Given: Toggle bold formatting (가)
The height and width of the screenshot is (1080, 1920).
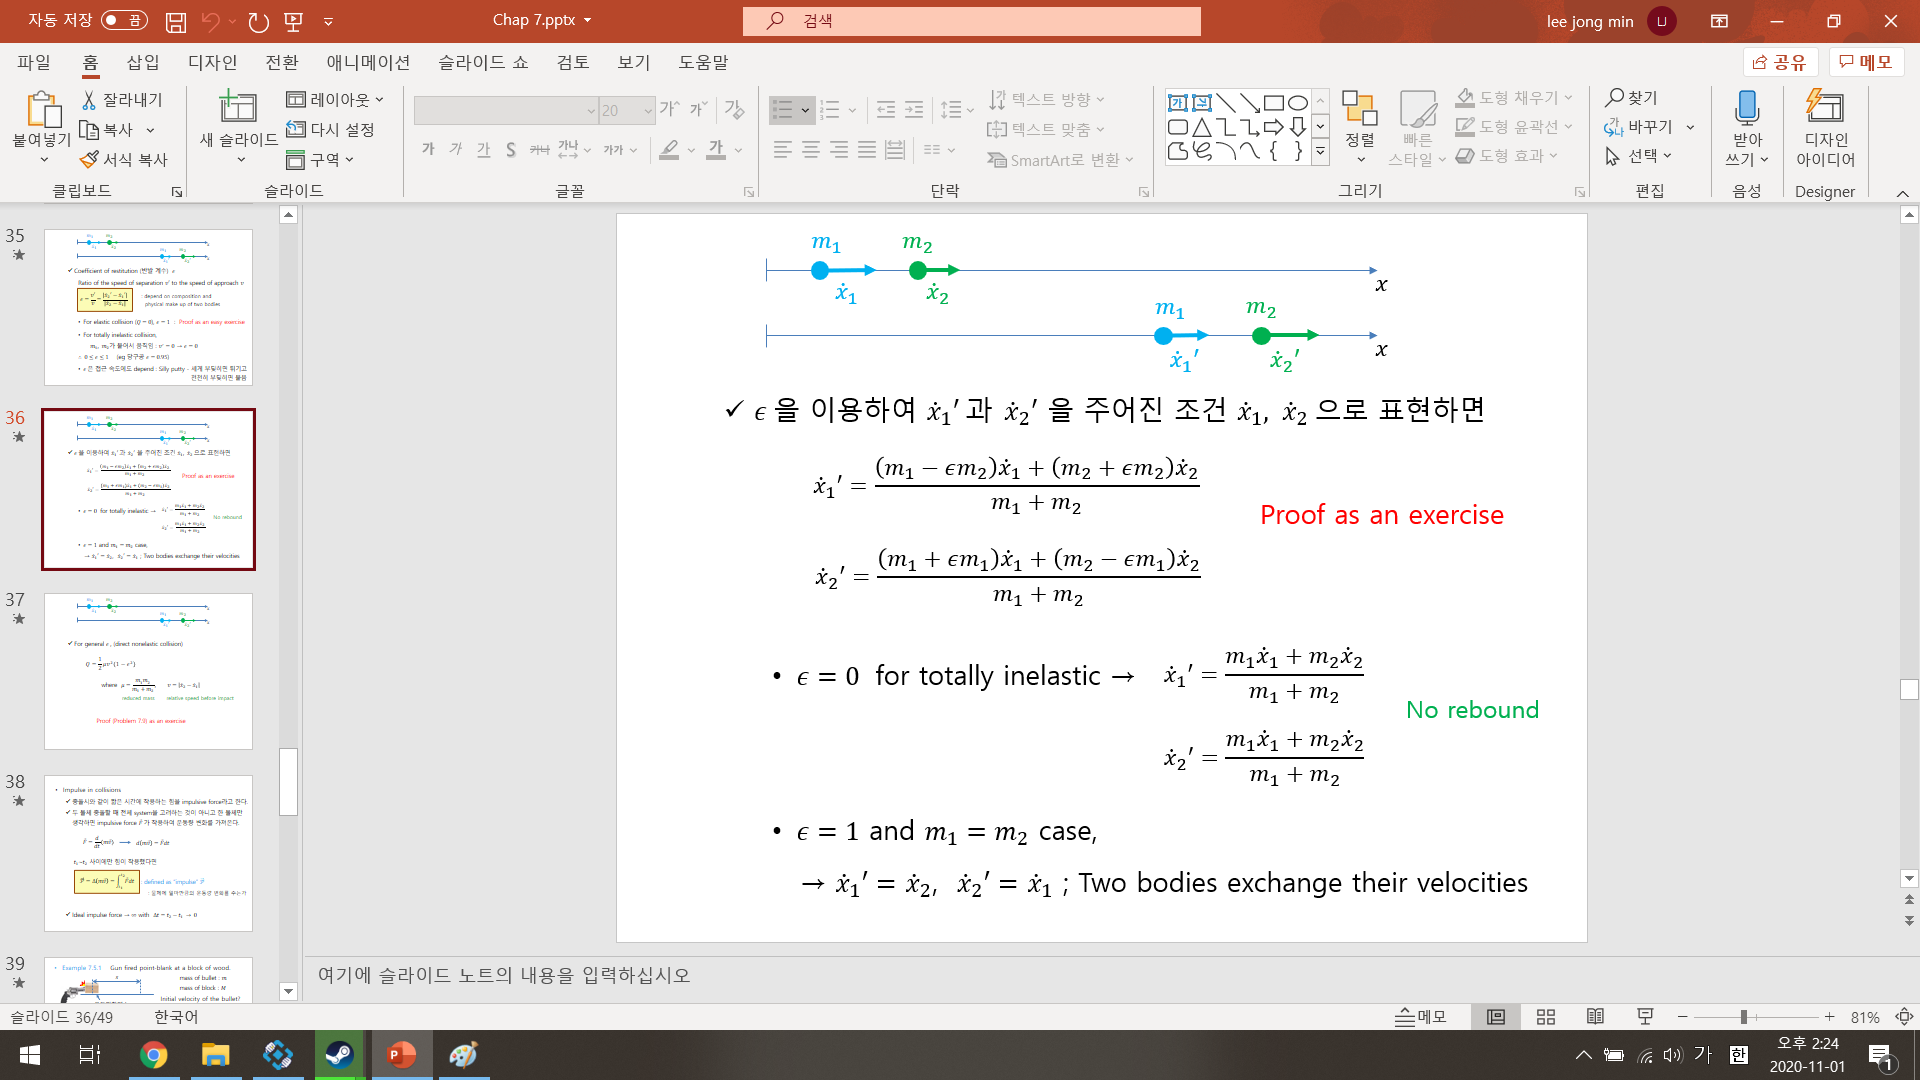Looking at the screenshot, I should click(427, 149).
